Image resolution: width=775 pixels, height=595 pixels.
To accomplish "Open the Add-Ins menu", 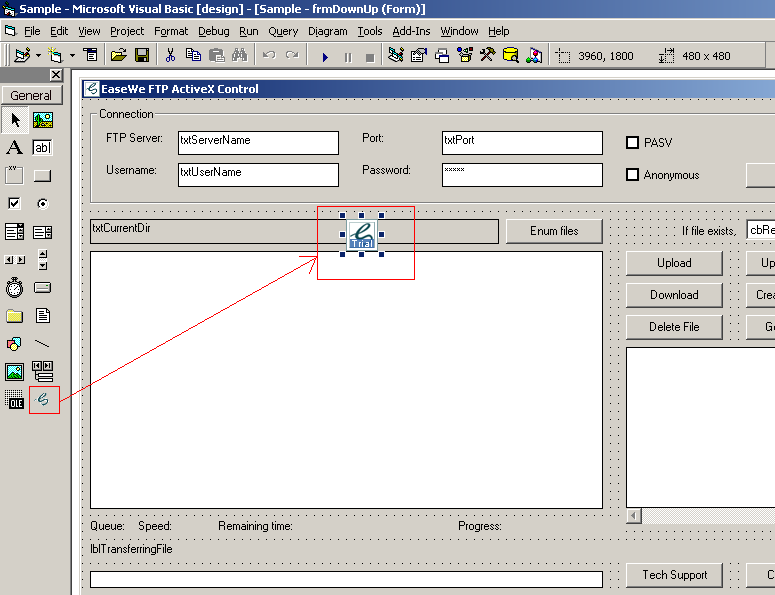I will [411, 31].
